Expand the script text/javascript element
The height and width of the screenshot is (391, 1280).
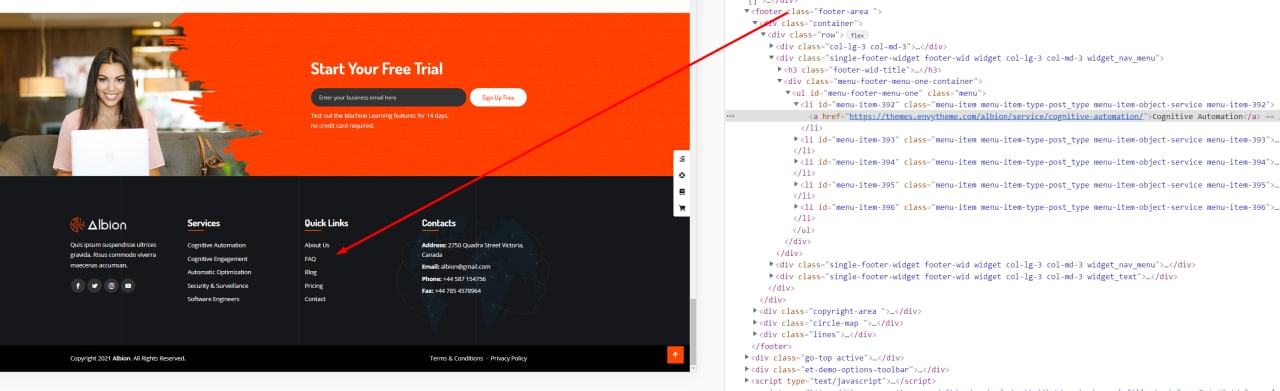pos(747,381)
